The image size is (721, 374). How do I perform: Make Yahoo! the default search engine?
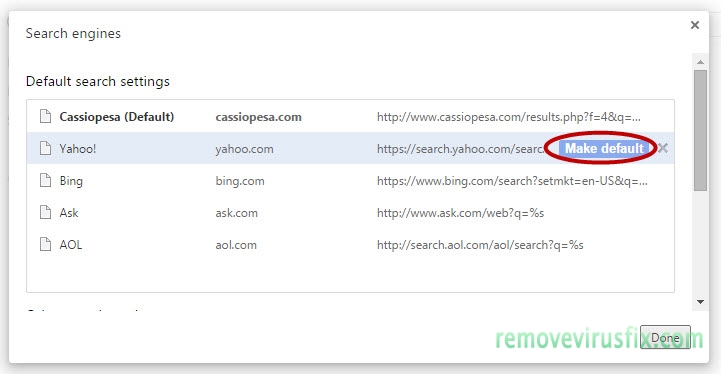[604, 148]
